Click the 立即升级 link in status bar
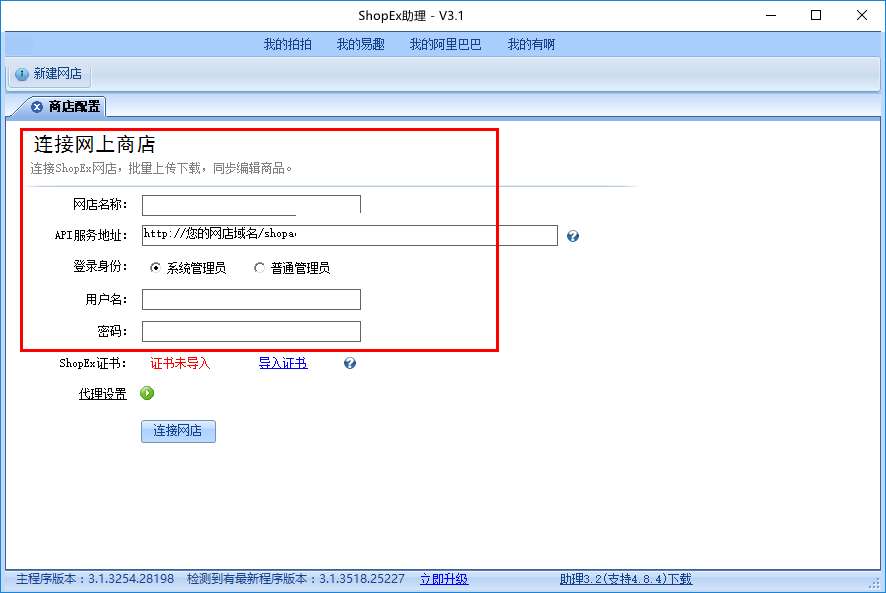 [444, 579]
